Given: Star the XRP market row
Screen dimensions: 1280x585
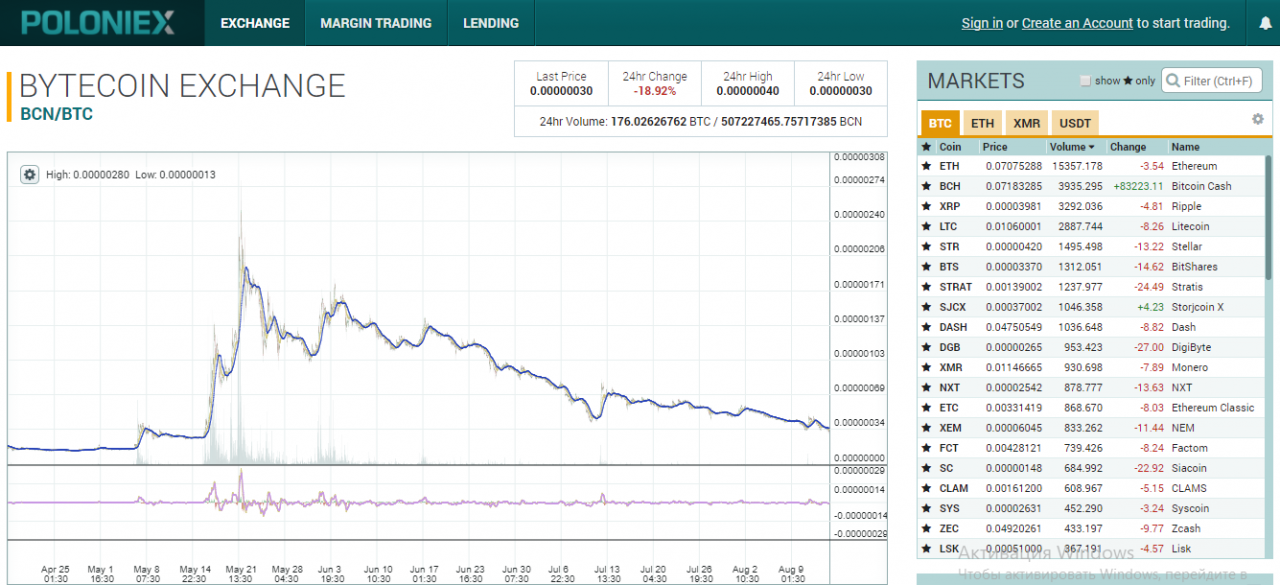Looking at the screenshot, I should pos(926,206).
